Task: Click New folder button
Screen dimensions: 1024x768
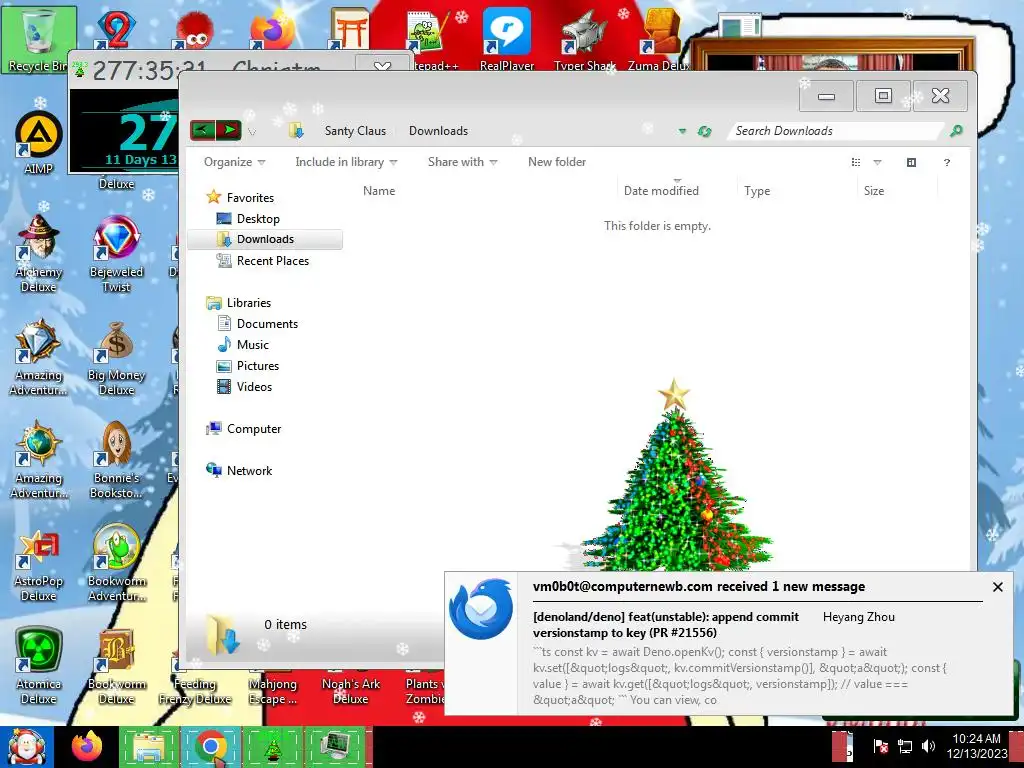Action: pyautogui.click(x=556, y=162)
